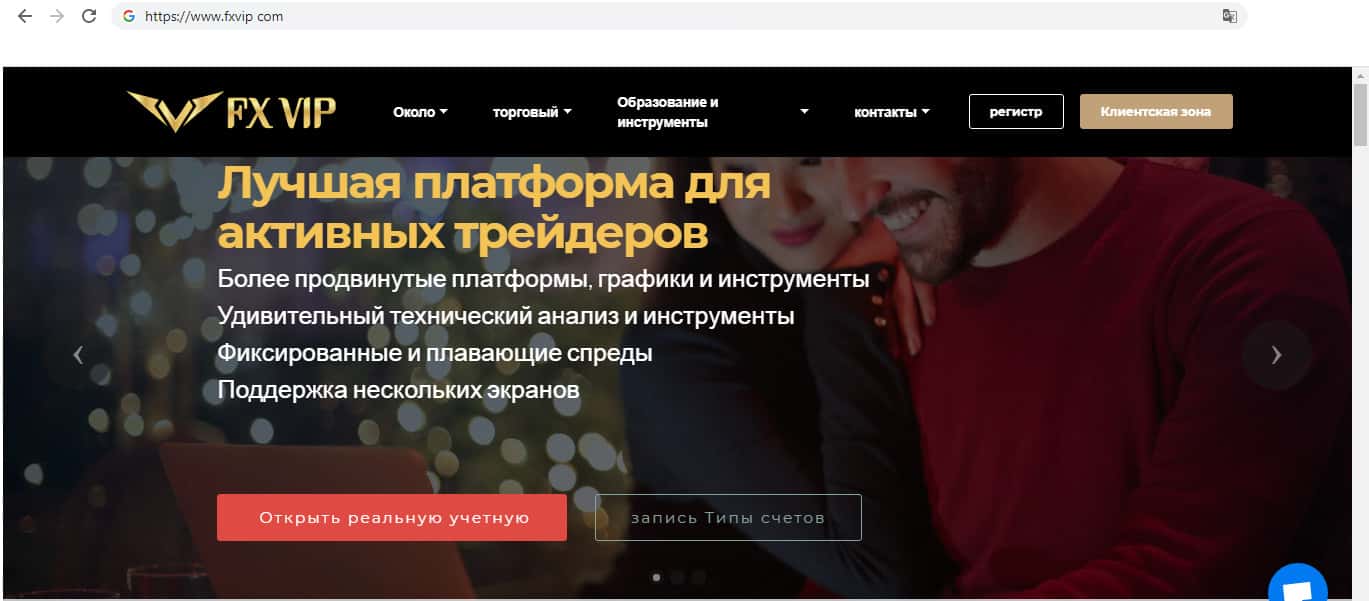1369x601 pixels.
Task: Click Открыть реальную учетную red button
Action: pos(392,518)
